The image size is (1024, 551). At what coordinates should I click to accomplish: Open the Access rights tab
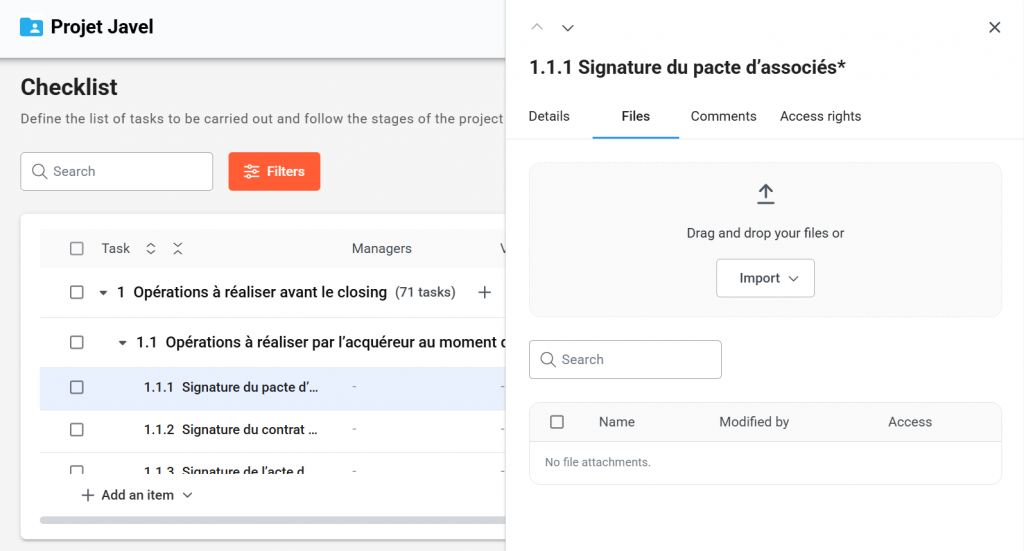pyautogui.click(x=820, y=116)
